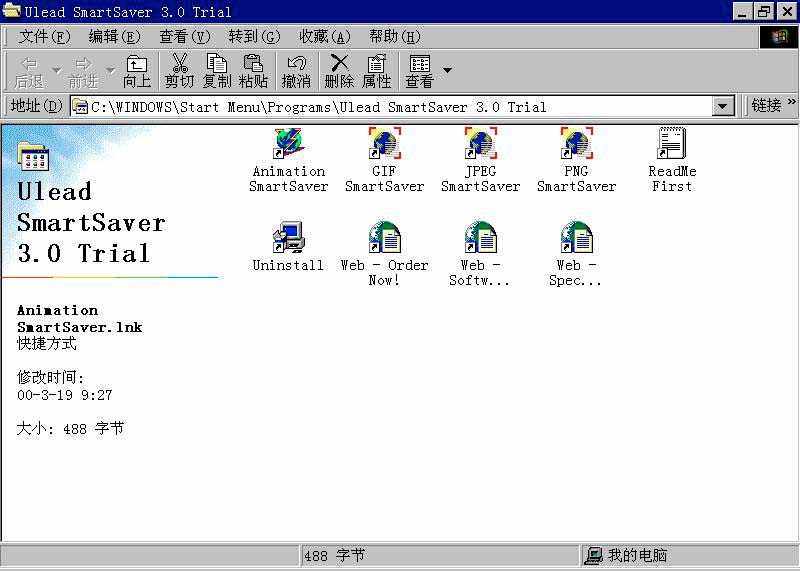Select the Web - Spec... shortcut icon
800x571 pixels.
click(x=576, y=239)
